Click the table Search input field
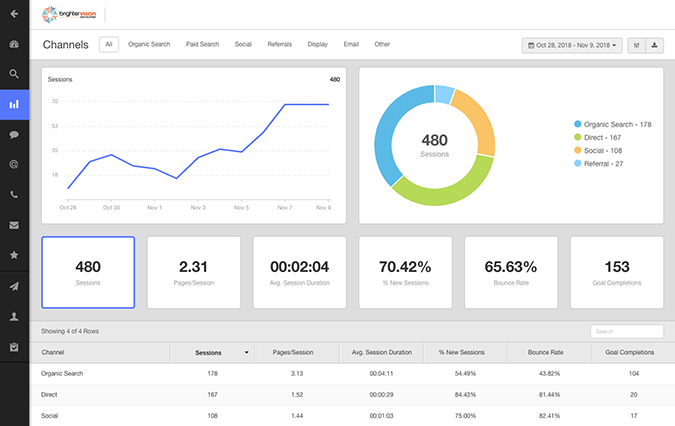675x426 pixels. (627, 331)
